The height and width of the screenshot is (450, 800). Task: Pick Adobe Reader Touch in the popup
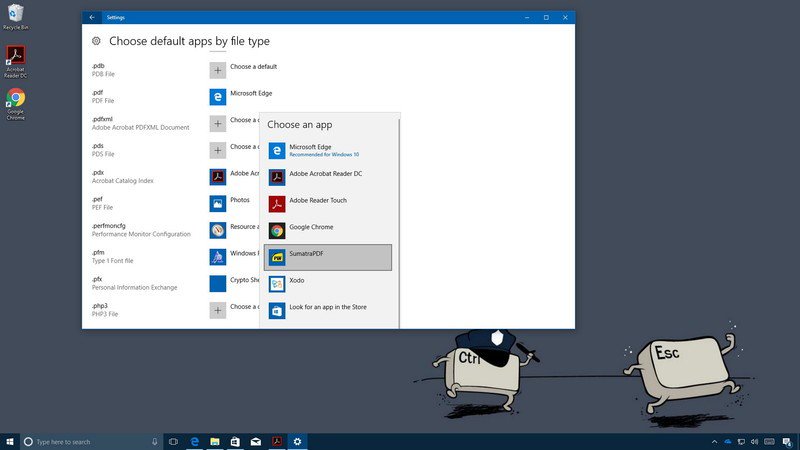pos(328,204)
